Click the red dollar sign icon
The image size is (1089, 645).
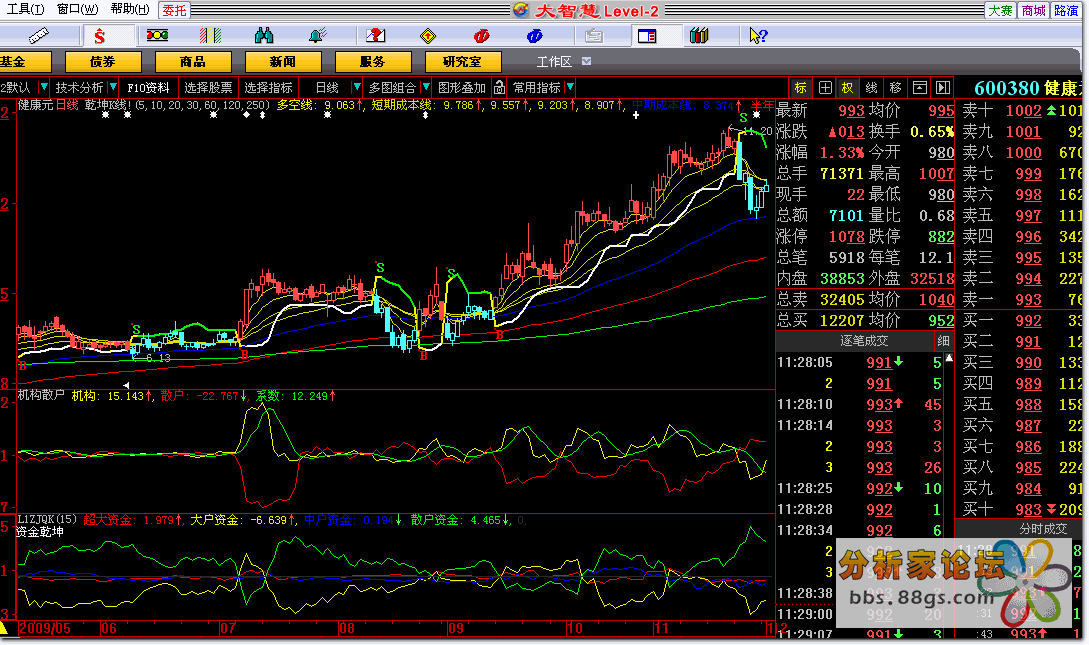(100, 35)
